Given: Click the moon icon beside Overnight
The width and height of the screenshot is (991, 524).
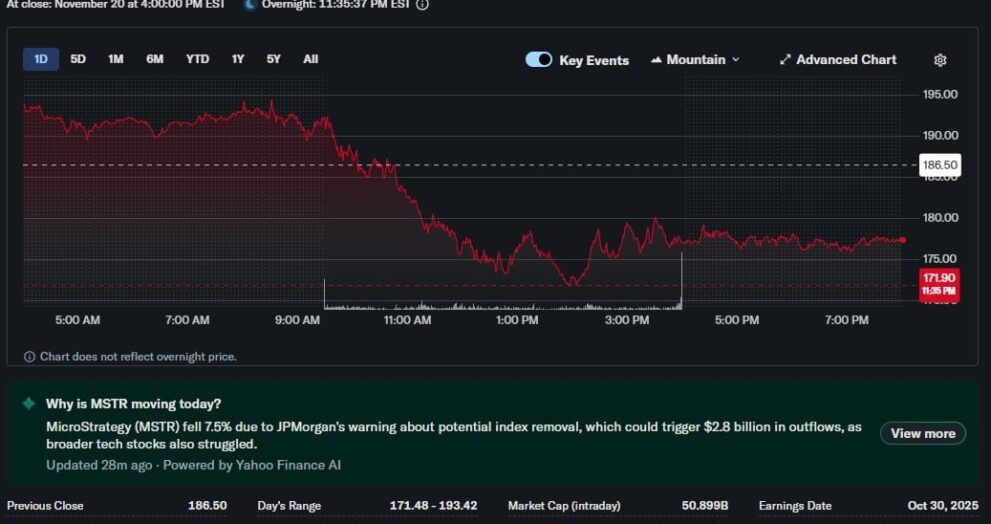Looking at the screenshot, I should point(249,5).
